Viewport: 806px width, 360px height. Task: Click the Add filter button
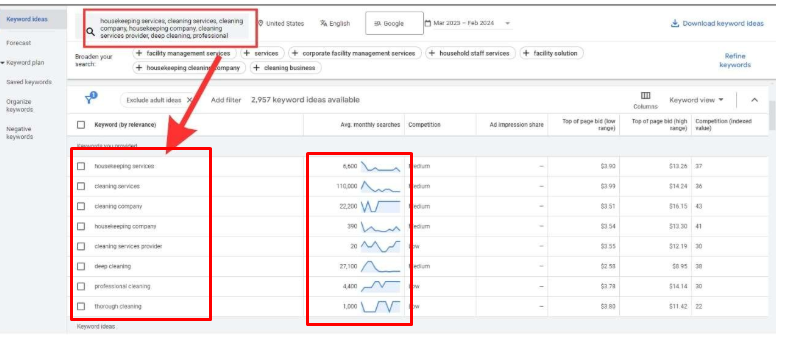click(226, 100)
